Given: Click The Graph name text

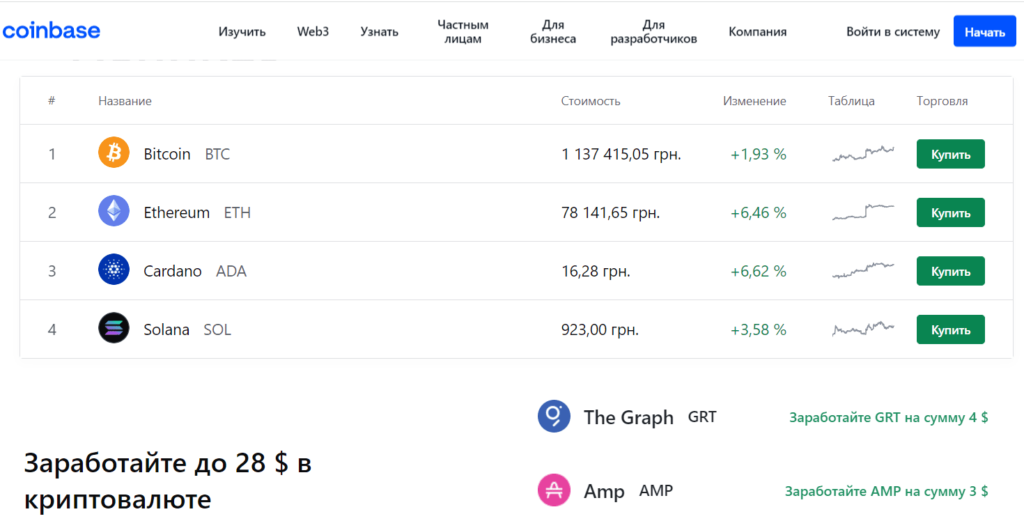Looking at the screenshot, I should point(628,418).
